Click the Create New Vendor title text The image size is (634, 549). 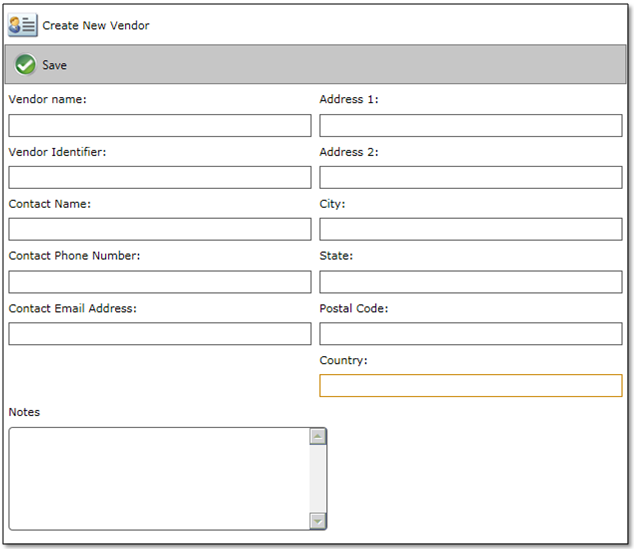coord(96,25)
